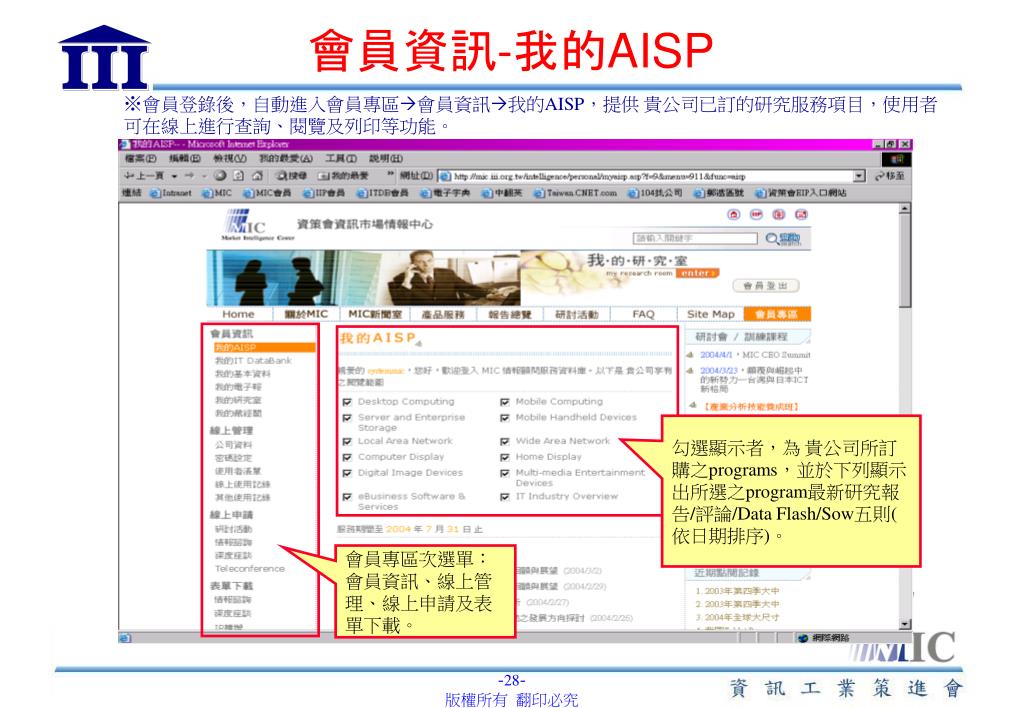Image resolution: width=1023 pixels, height=708 pixels.
Task: Open the 電子字典 link bar shortcut
Action: (445, 193)
